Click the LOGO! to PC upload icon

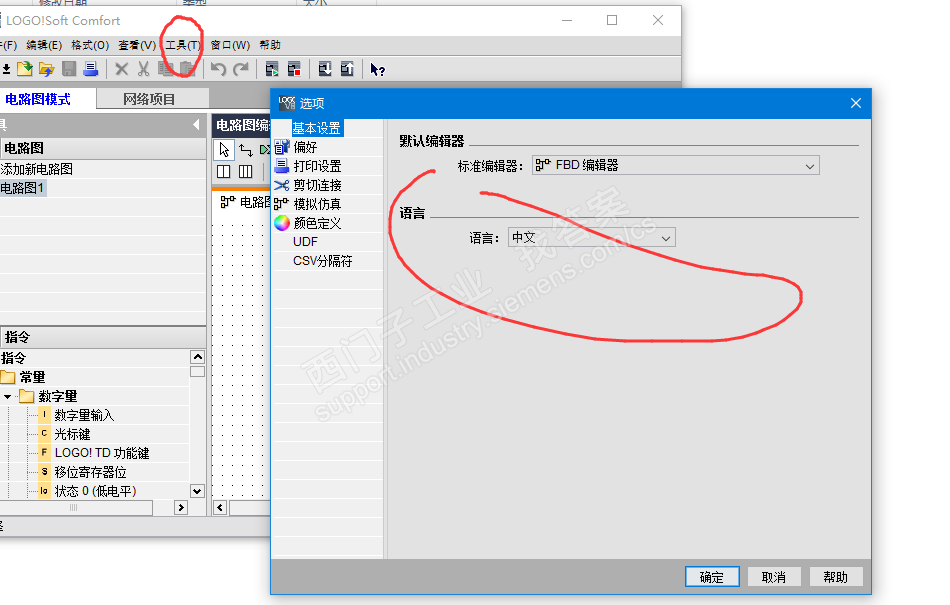pos(347,69)
